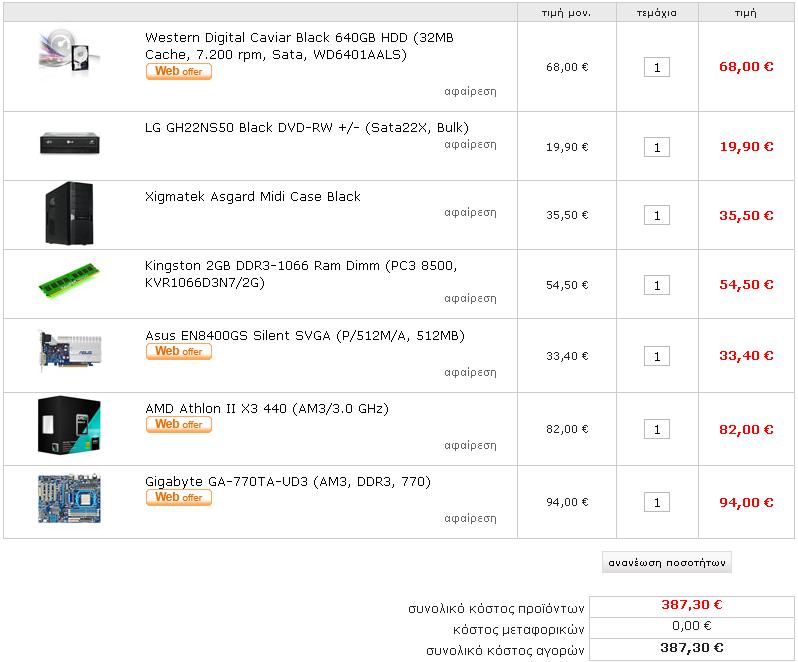The width and height of the screenshot is (798, 662).
Task: Click the Web offer badge under Gigabyte motherboard
Action: pyautogui.click(x=179, y=497)
